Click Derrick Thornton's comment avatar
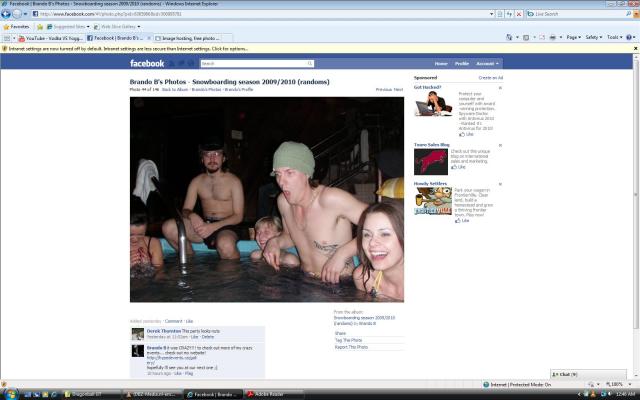Screen dimensions: 640x400 tap(138, 334)
